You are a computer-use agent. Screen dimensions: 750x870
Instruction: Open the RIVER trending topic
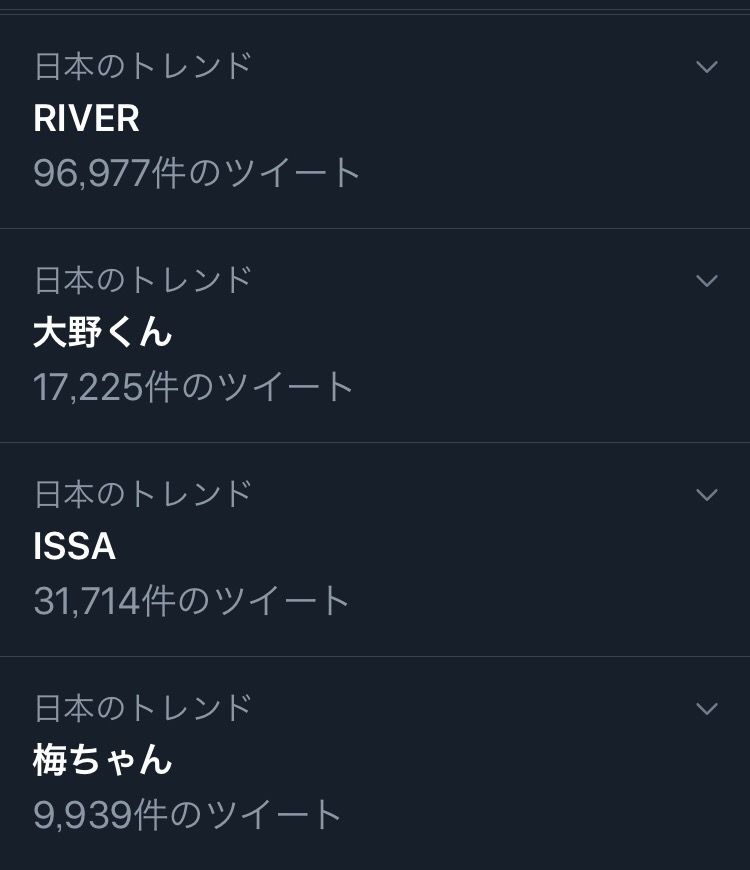click(x=86, y=118)
